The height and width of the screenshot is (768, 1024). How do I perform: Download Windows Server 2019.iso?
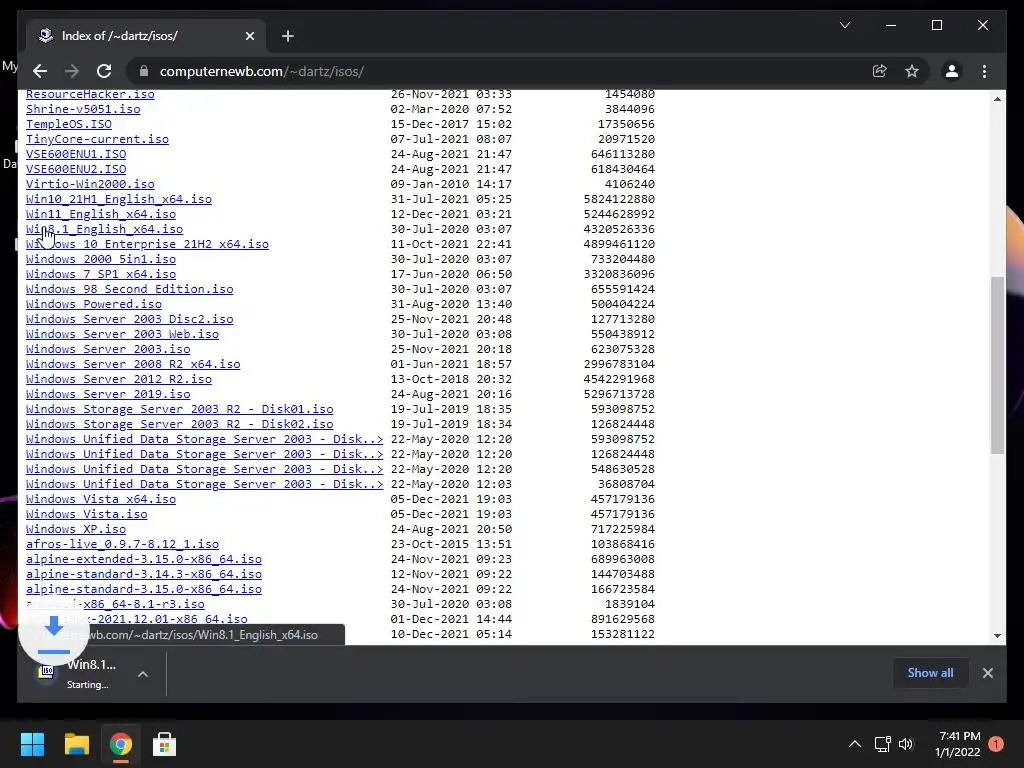pos(108,394)
